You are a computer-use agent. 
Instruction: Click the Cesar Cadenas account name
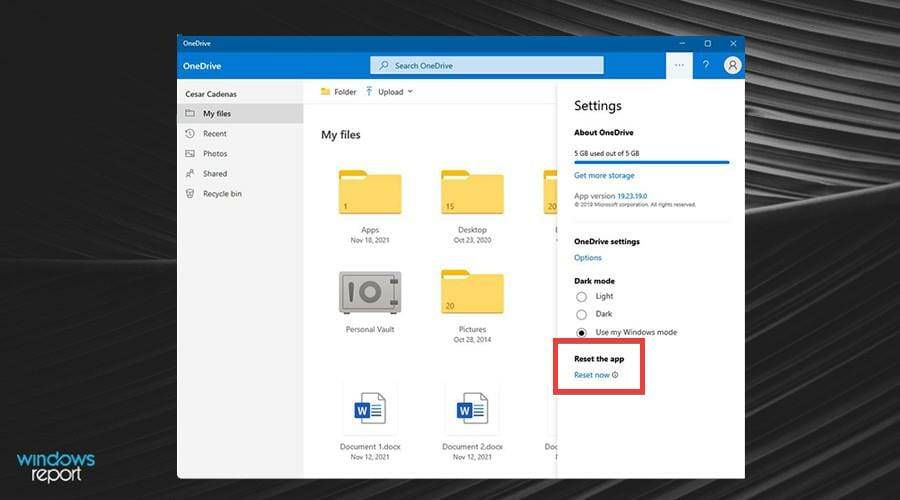coord(211,94)
